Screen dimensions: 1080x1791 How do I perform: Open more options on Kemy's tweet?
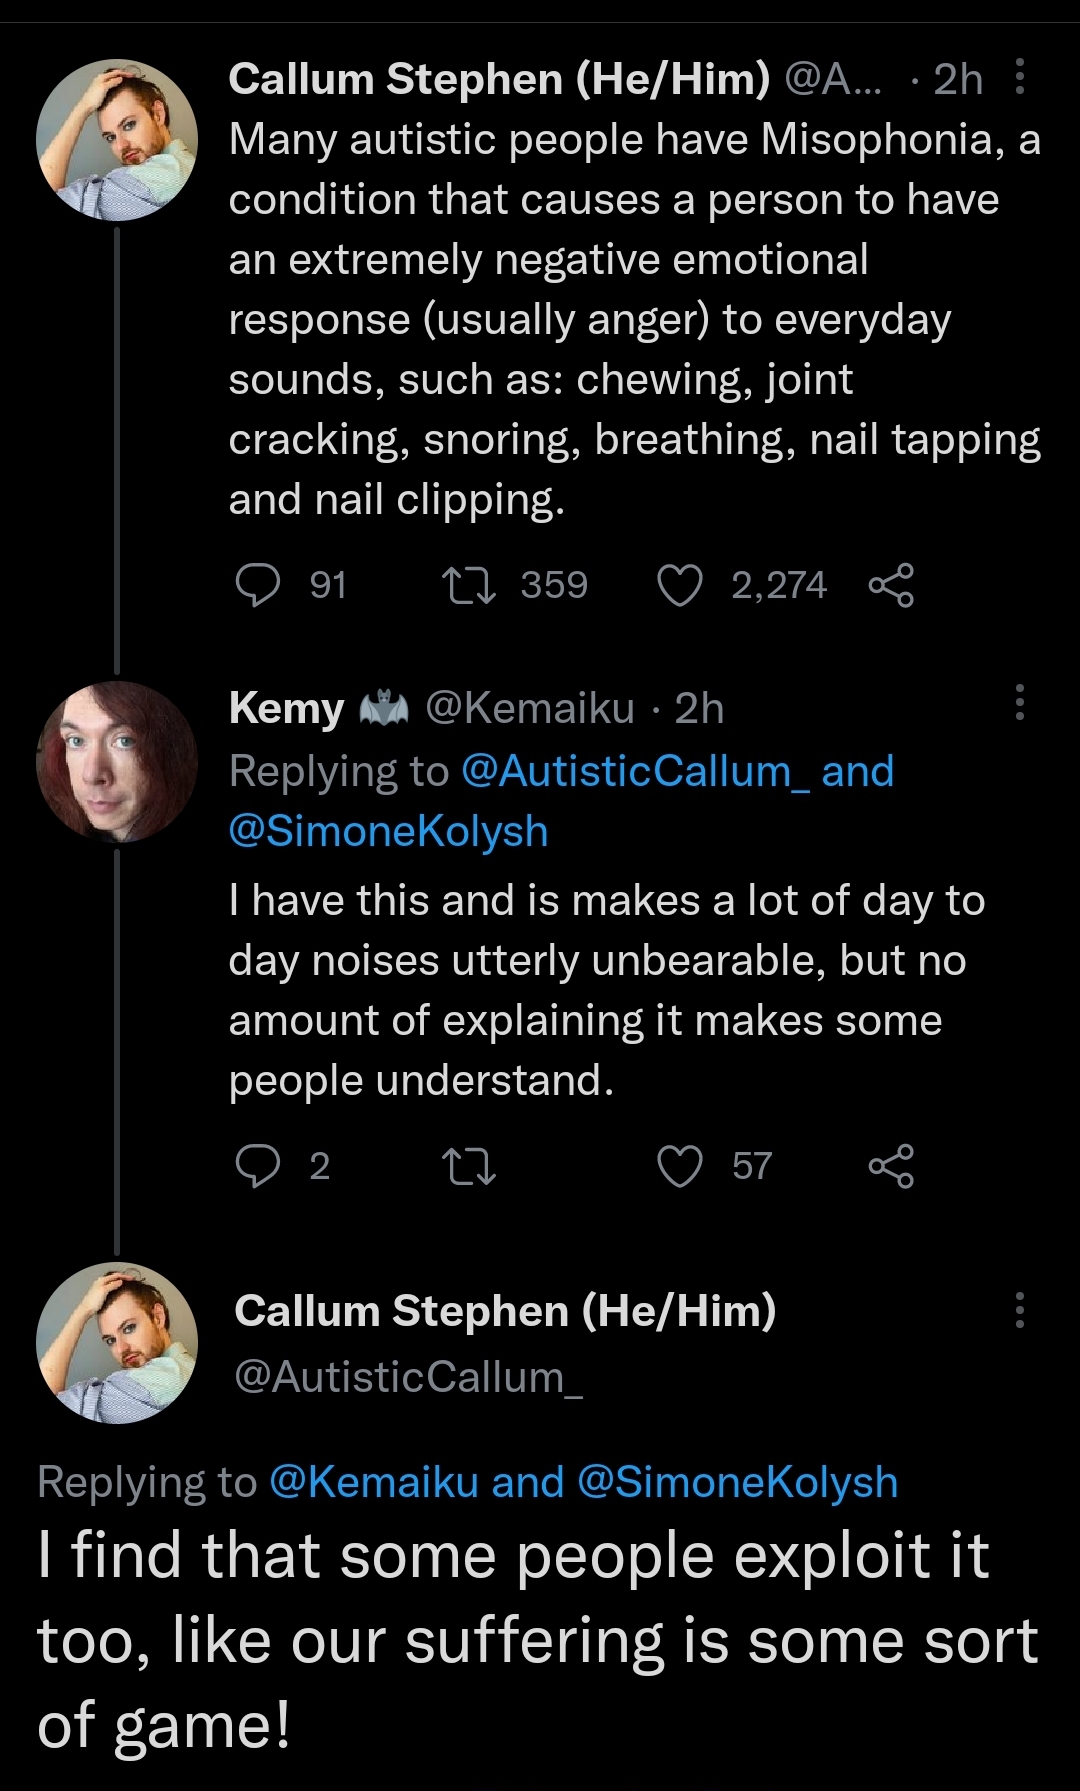(1019, 703)
